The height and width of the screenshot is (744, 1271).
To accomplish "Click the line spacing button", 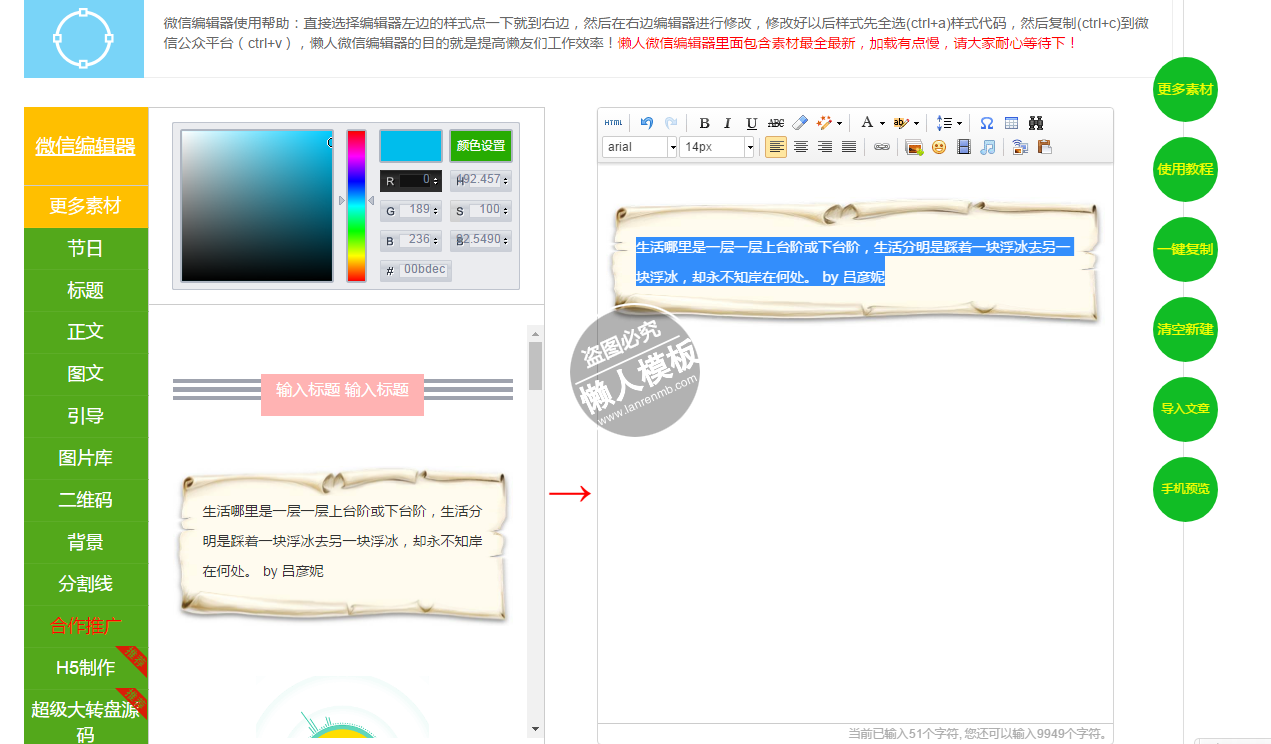I will click(x=944, y=123).
